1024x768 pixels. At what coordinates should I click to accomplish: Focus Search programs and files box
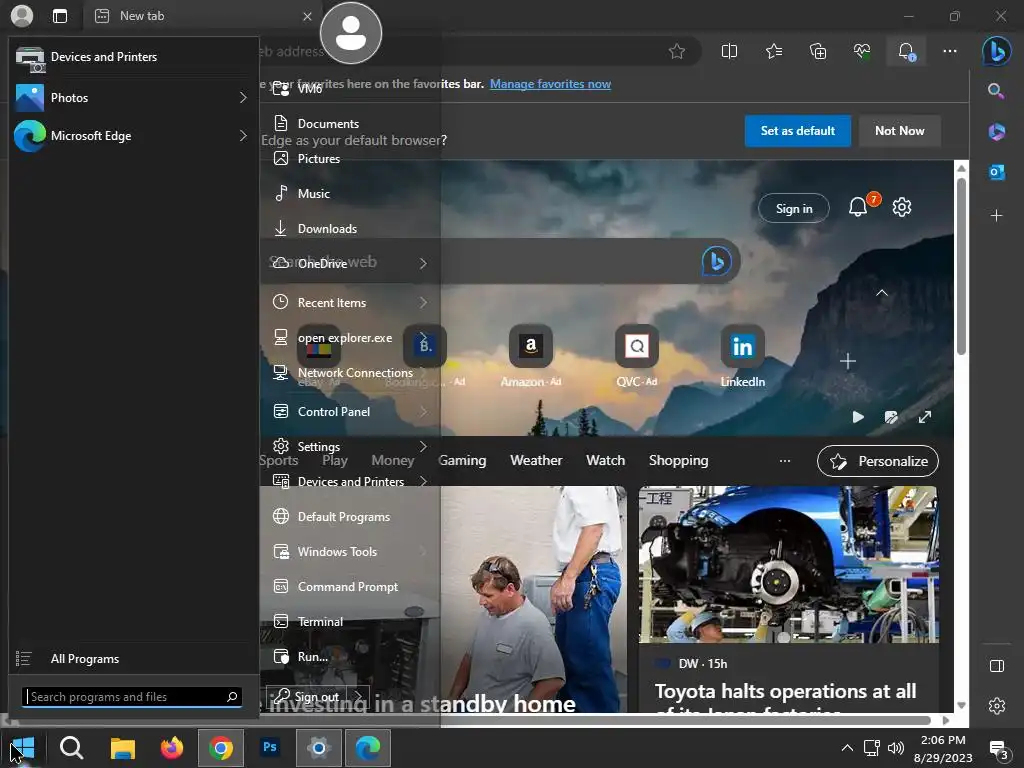click(x=132, y=697)
